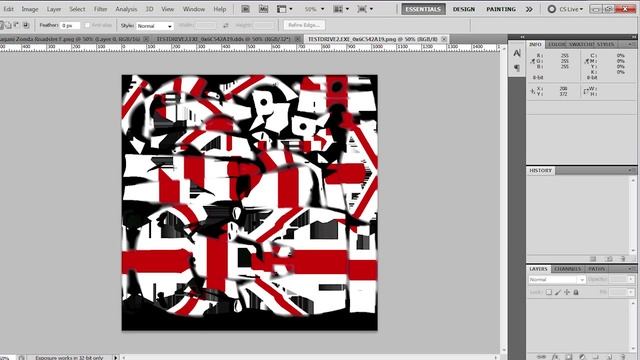Show more workspaces with double chevron
This screenshot has height=360, width=640.
[529, 9]
